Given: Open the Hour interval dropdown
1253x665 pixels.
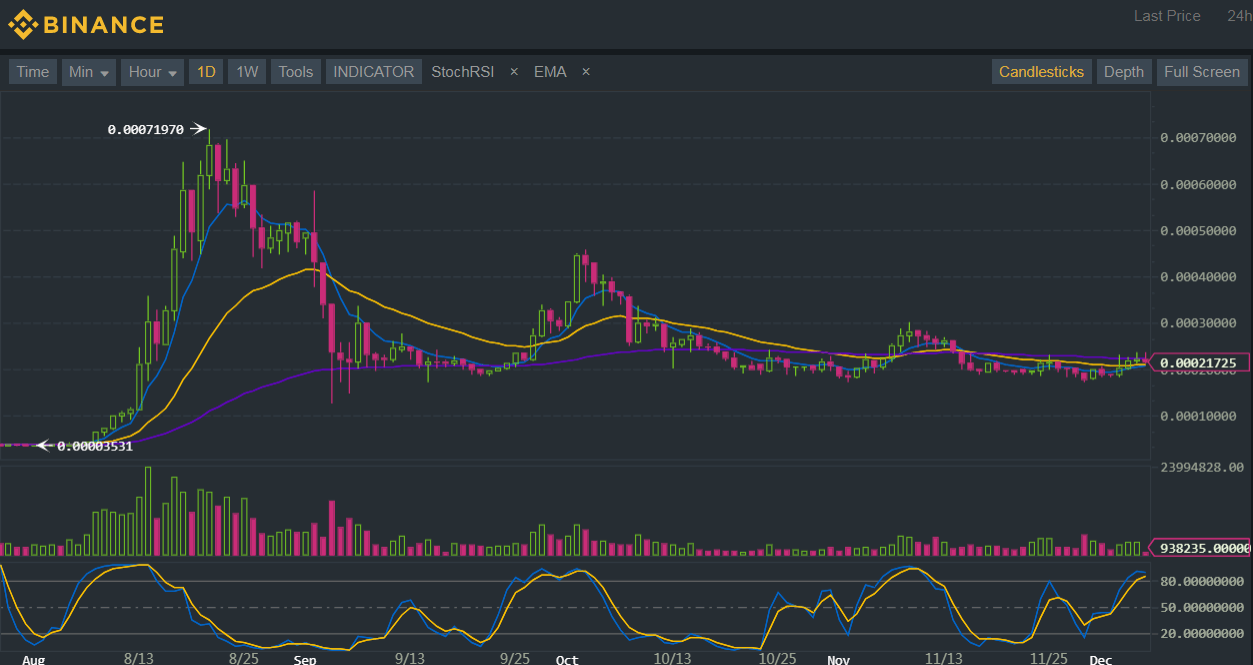Looking at the screenshot, I should 152,72.
